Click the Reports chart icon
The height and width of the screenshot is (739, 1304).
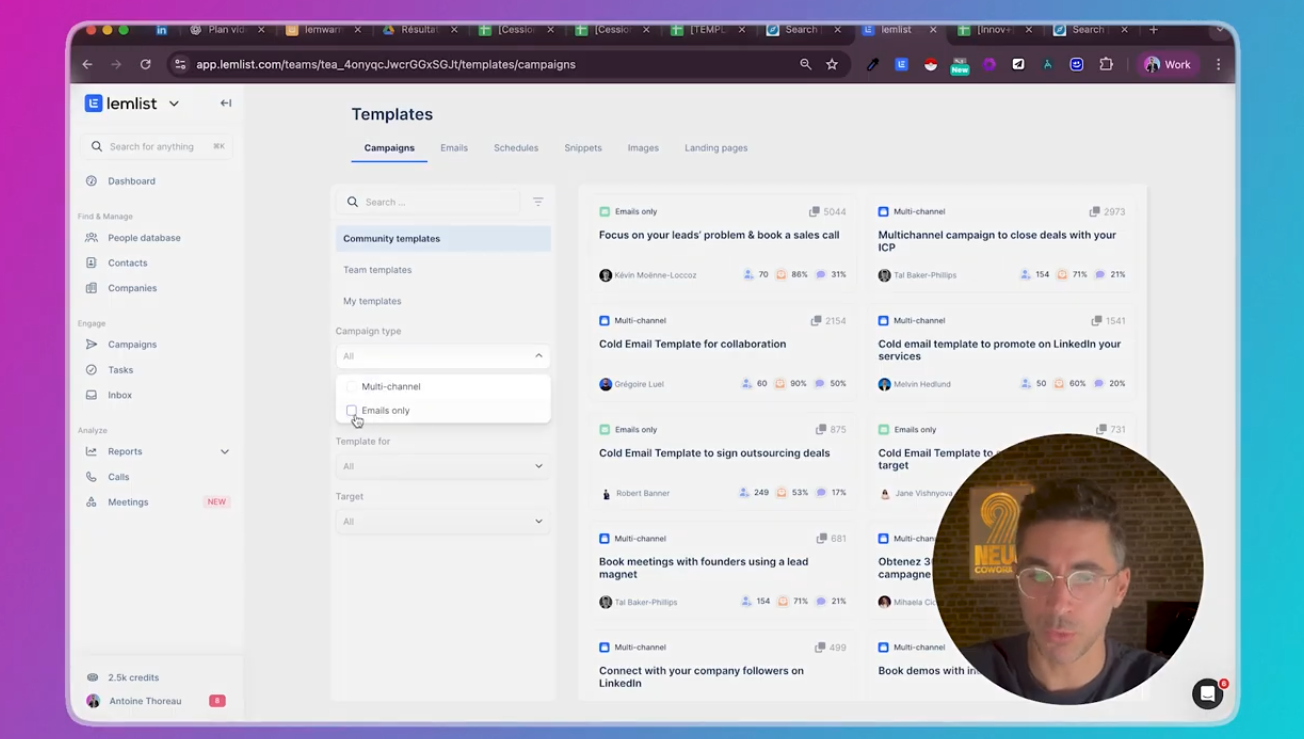(x=92, y=452)
